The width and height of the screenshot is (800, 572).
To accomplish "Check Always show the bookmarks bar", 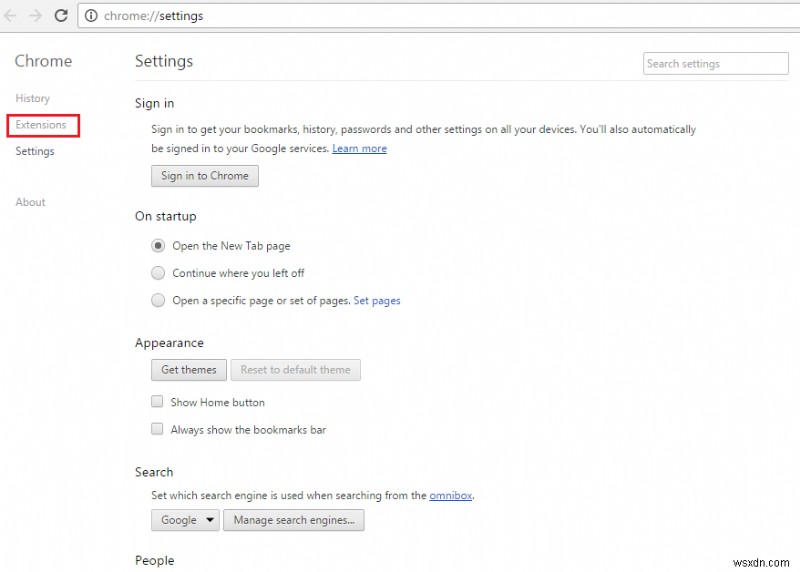I will coord(157,430).
